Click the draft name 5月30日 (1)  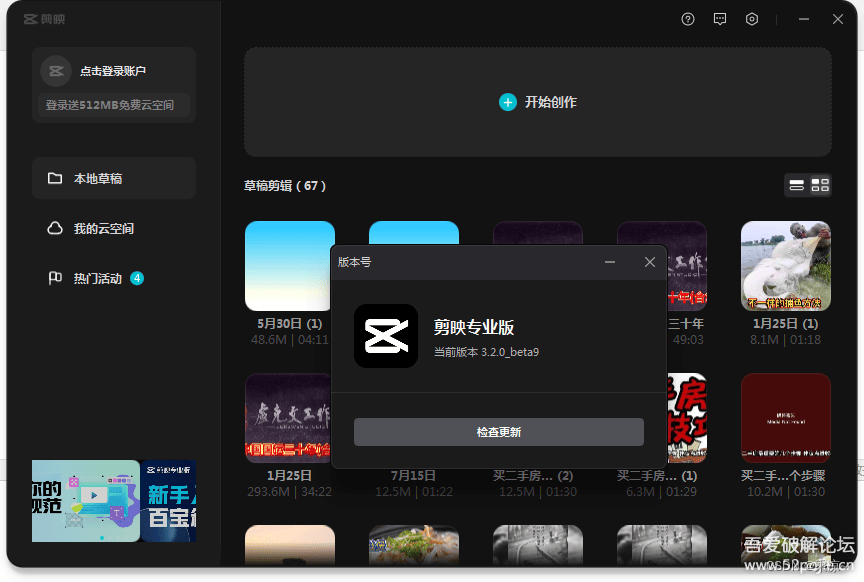pyautogui.click(x=290, y=324)
